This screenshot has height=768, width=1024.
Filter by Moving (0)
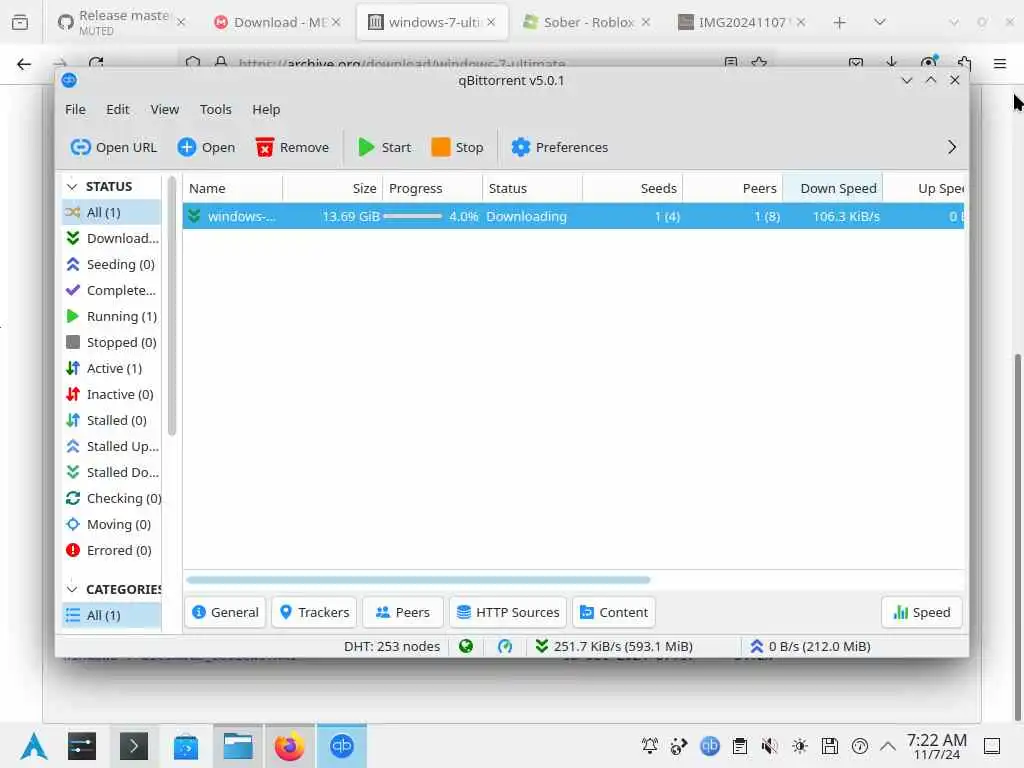click(x=111, y=525)
